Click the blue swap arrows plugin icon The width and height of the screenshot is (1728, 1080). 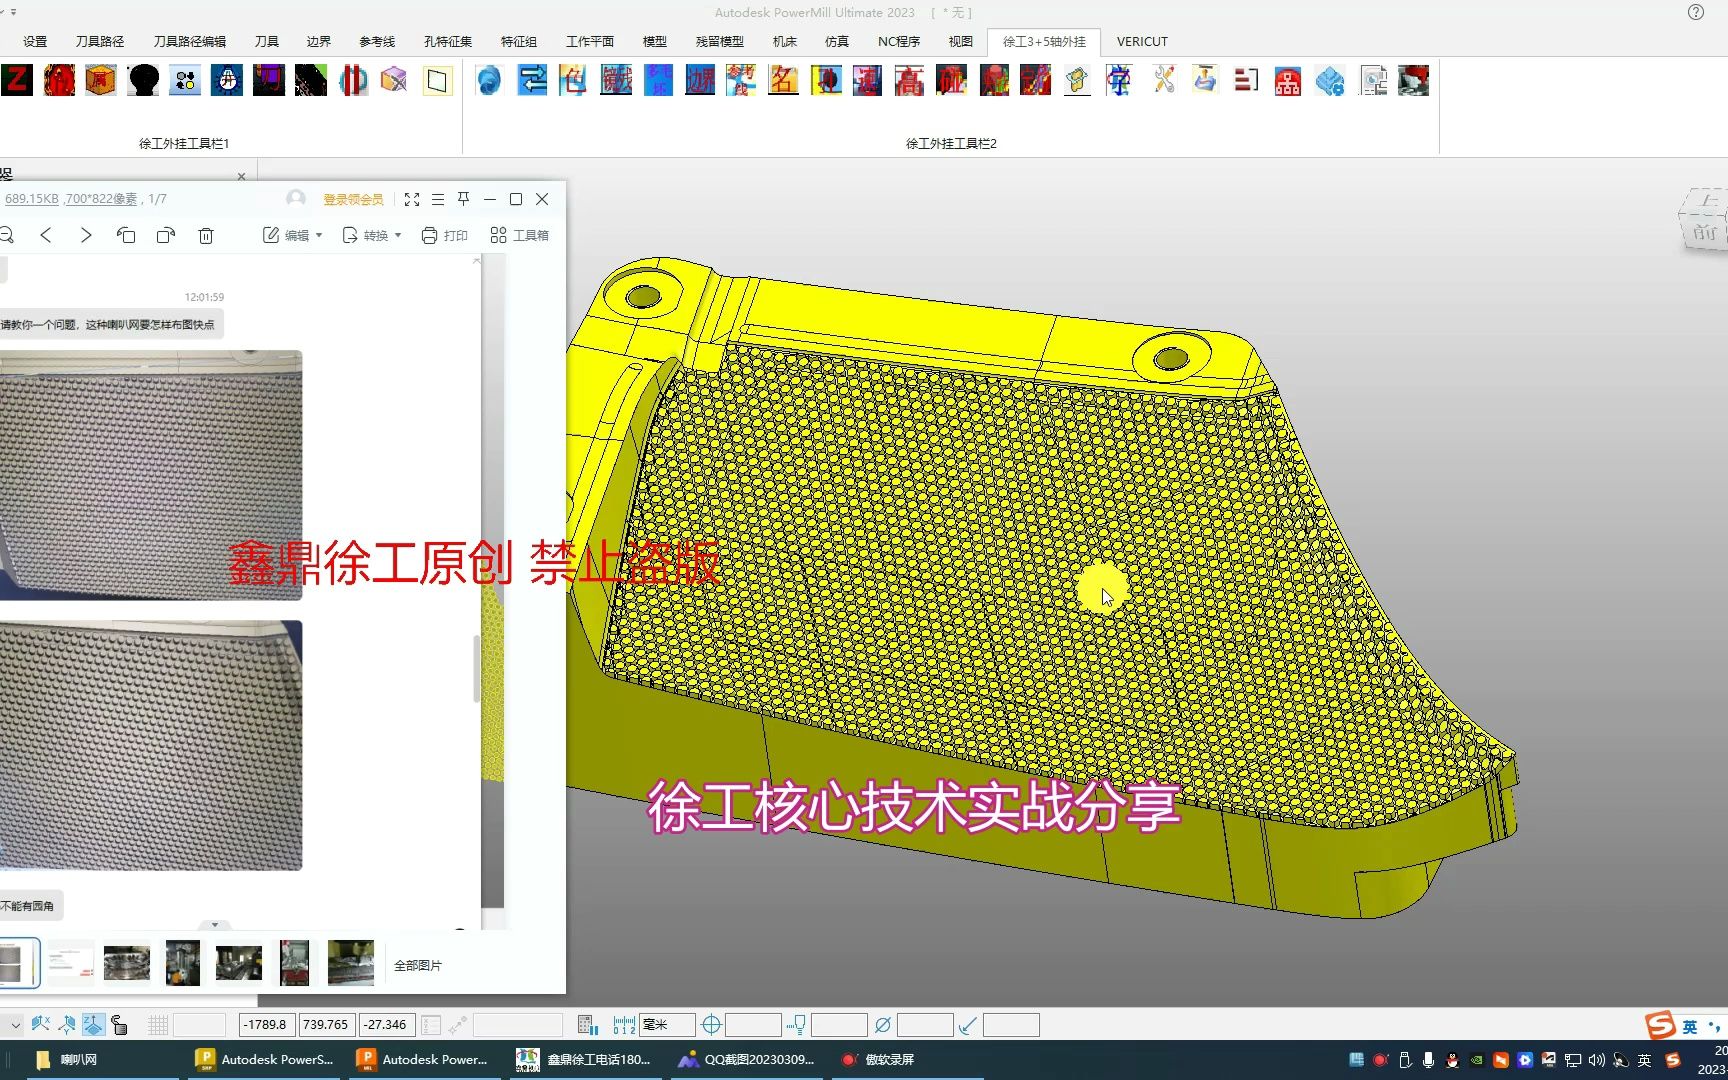pyautogui.click(x=532, y=80)
